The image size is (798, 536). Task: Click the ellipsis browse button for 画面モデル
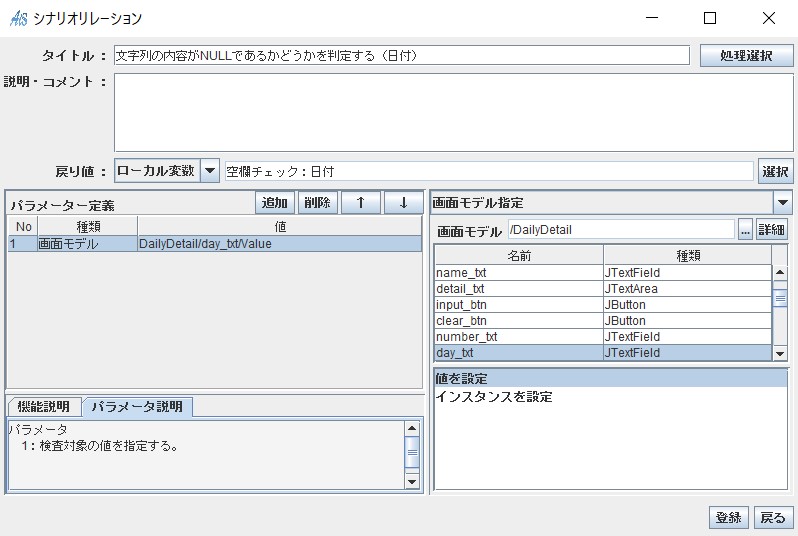pyautogui.click(x=745, y=230)
